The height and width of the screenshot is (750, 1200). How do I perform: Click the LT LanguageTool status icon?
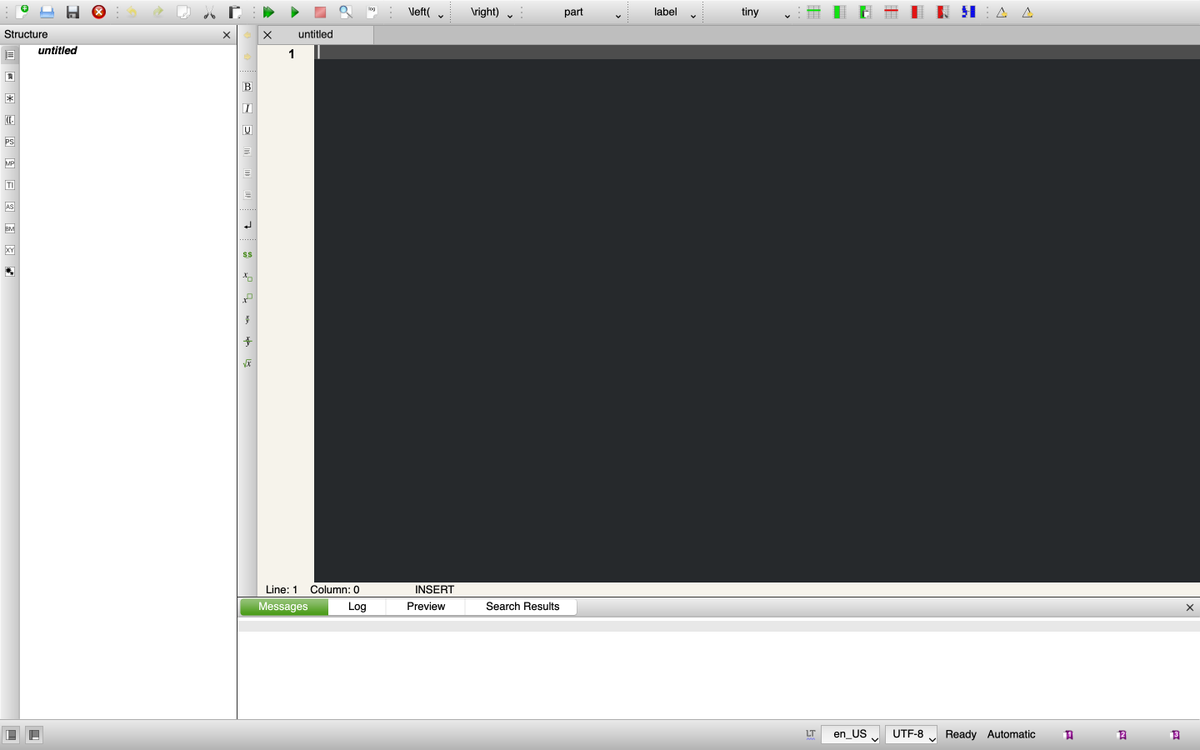coord(811,734)
